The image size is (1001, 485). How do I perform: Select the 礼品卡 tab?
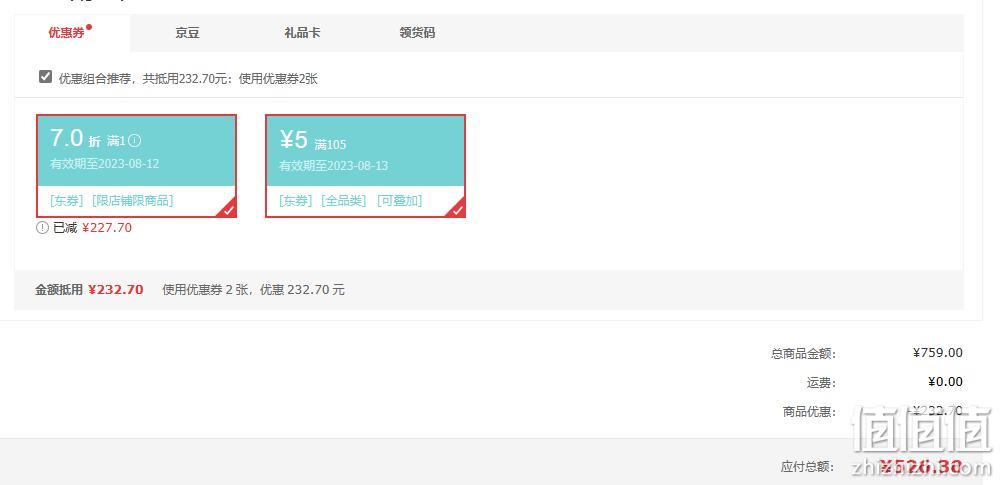[x=302, y=33]
